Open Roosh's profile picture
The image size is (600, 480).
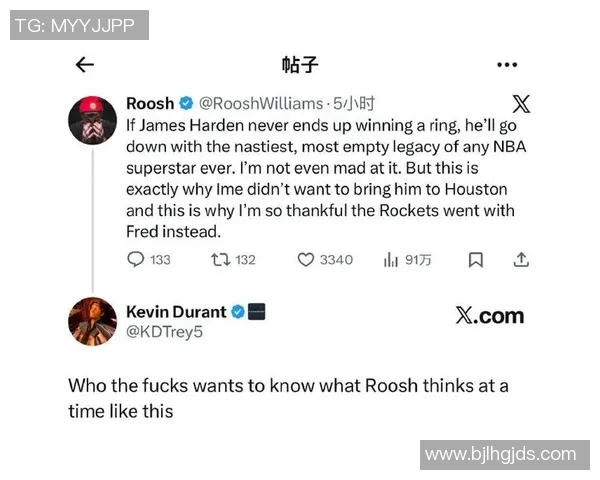(x=93, y=120)
